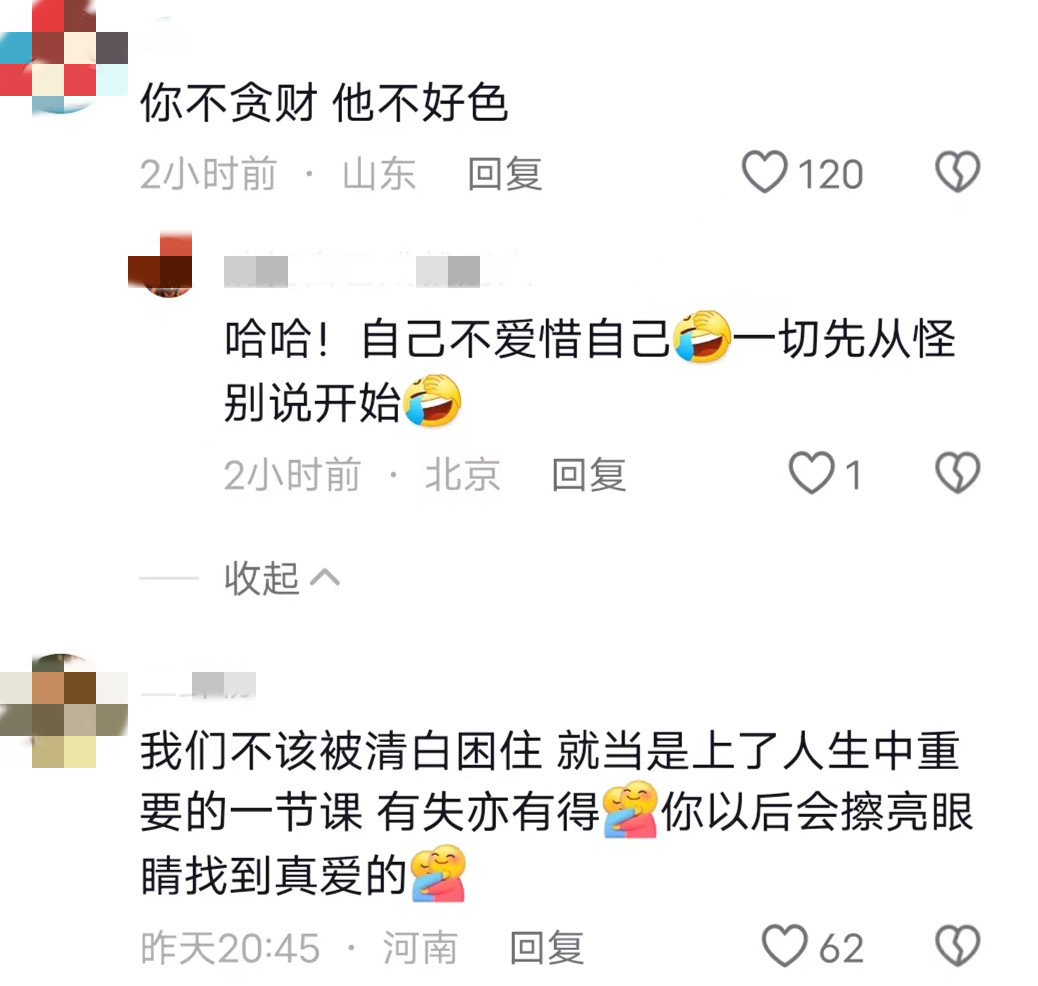Collapse replies with 收起
Viewport: 1038px width, 986px height.
261,578
